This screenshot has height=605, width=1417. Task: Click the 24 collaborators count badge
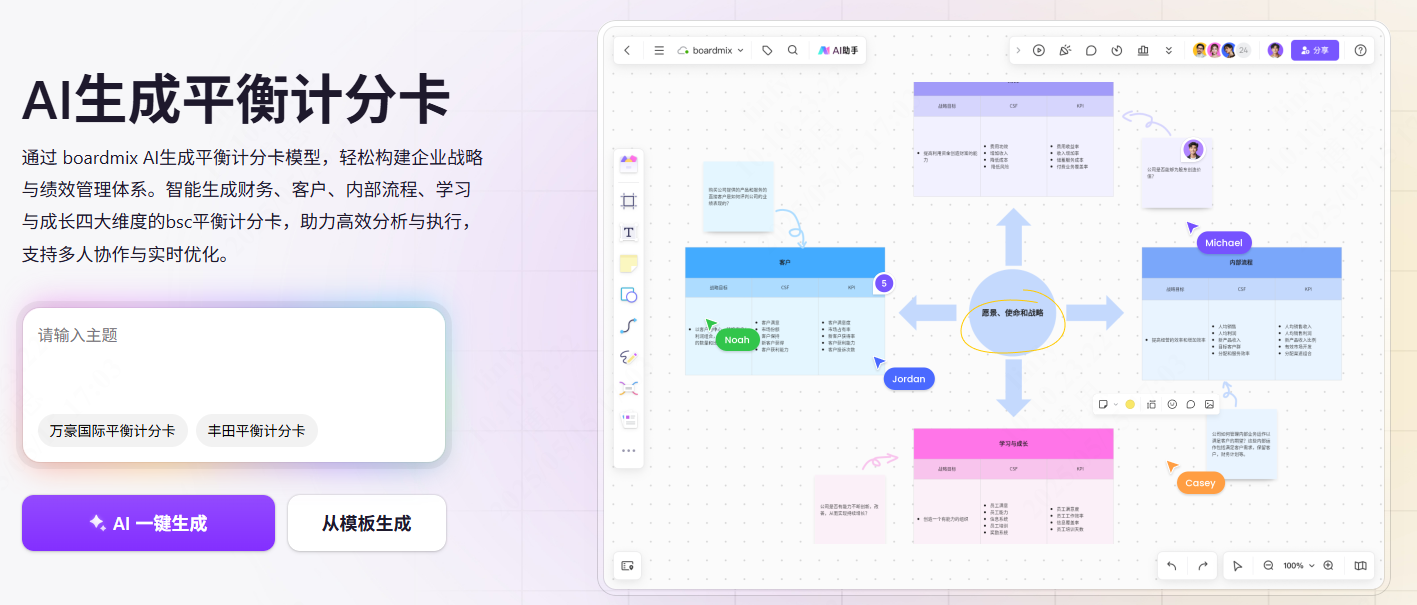[x=1243, y=50]
